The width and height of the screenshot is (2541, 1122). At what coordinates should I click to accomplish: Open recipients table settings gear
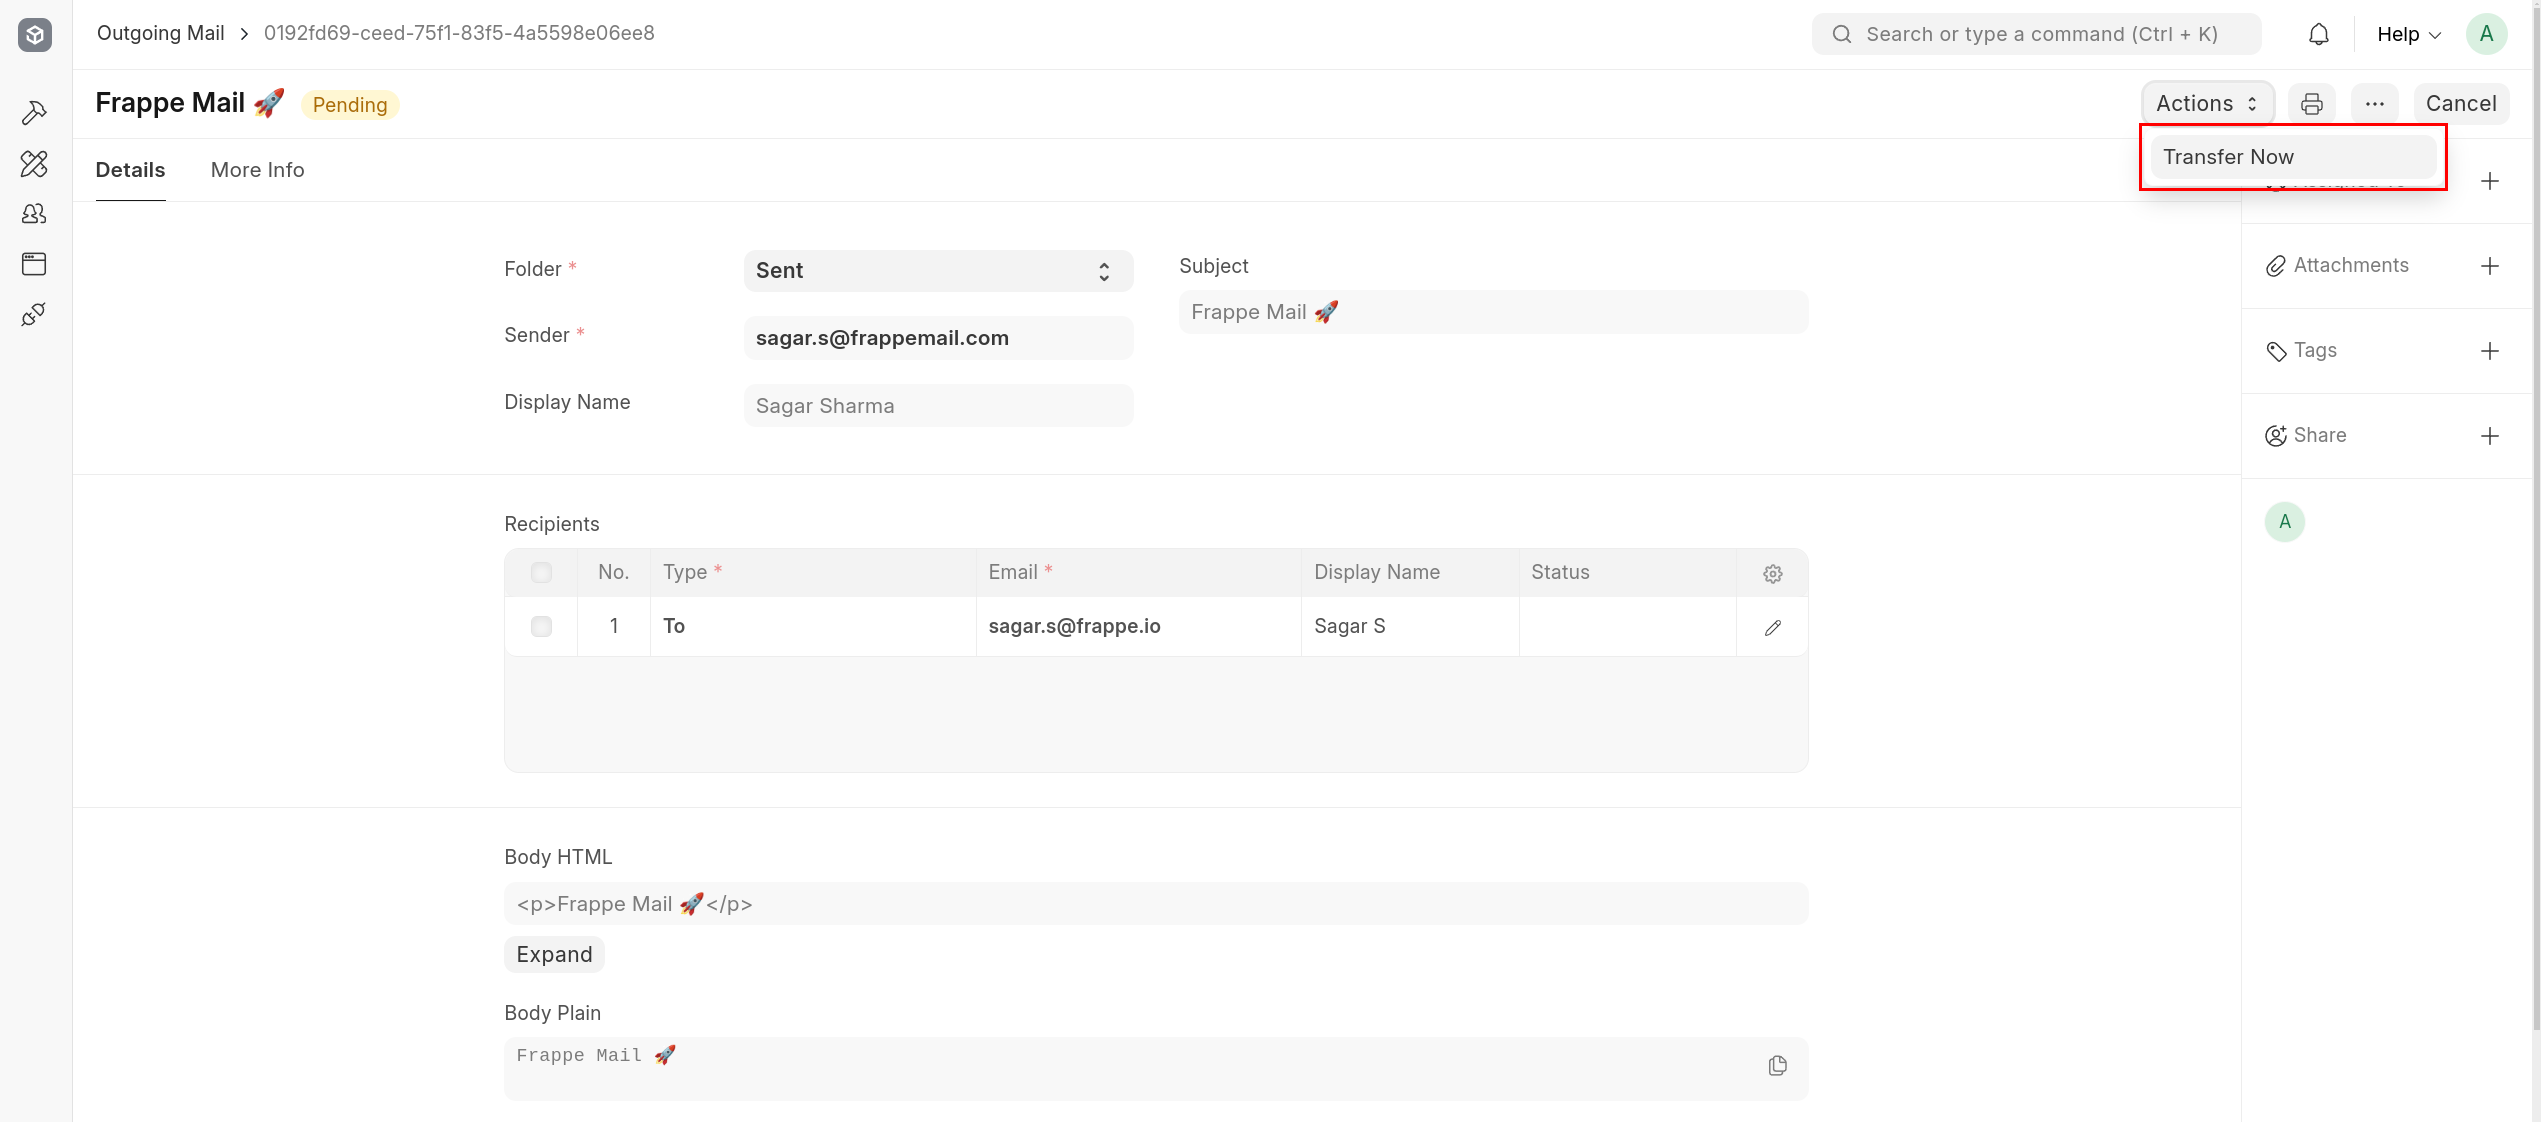[1772, 574]
